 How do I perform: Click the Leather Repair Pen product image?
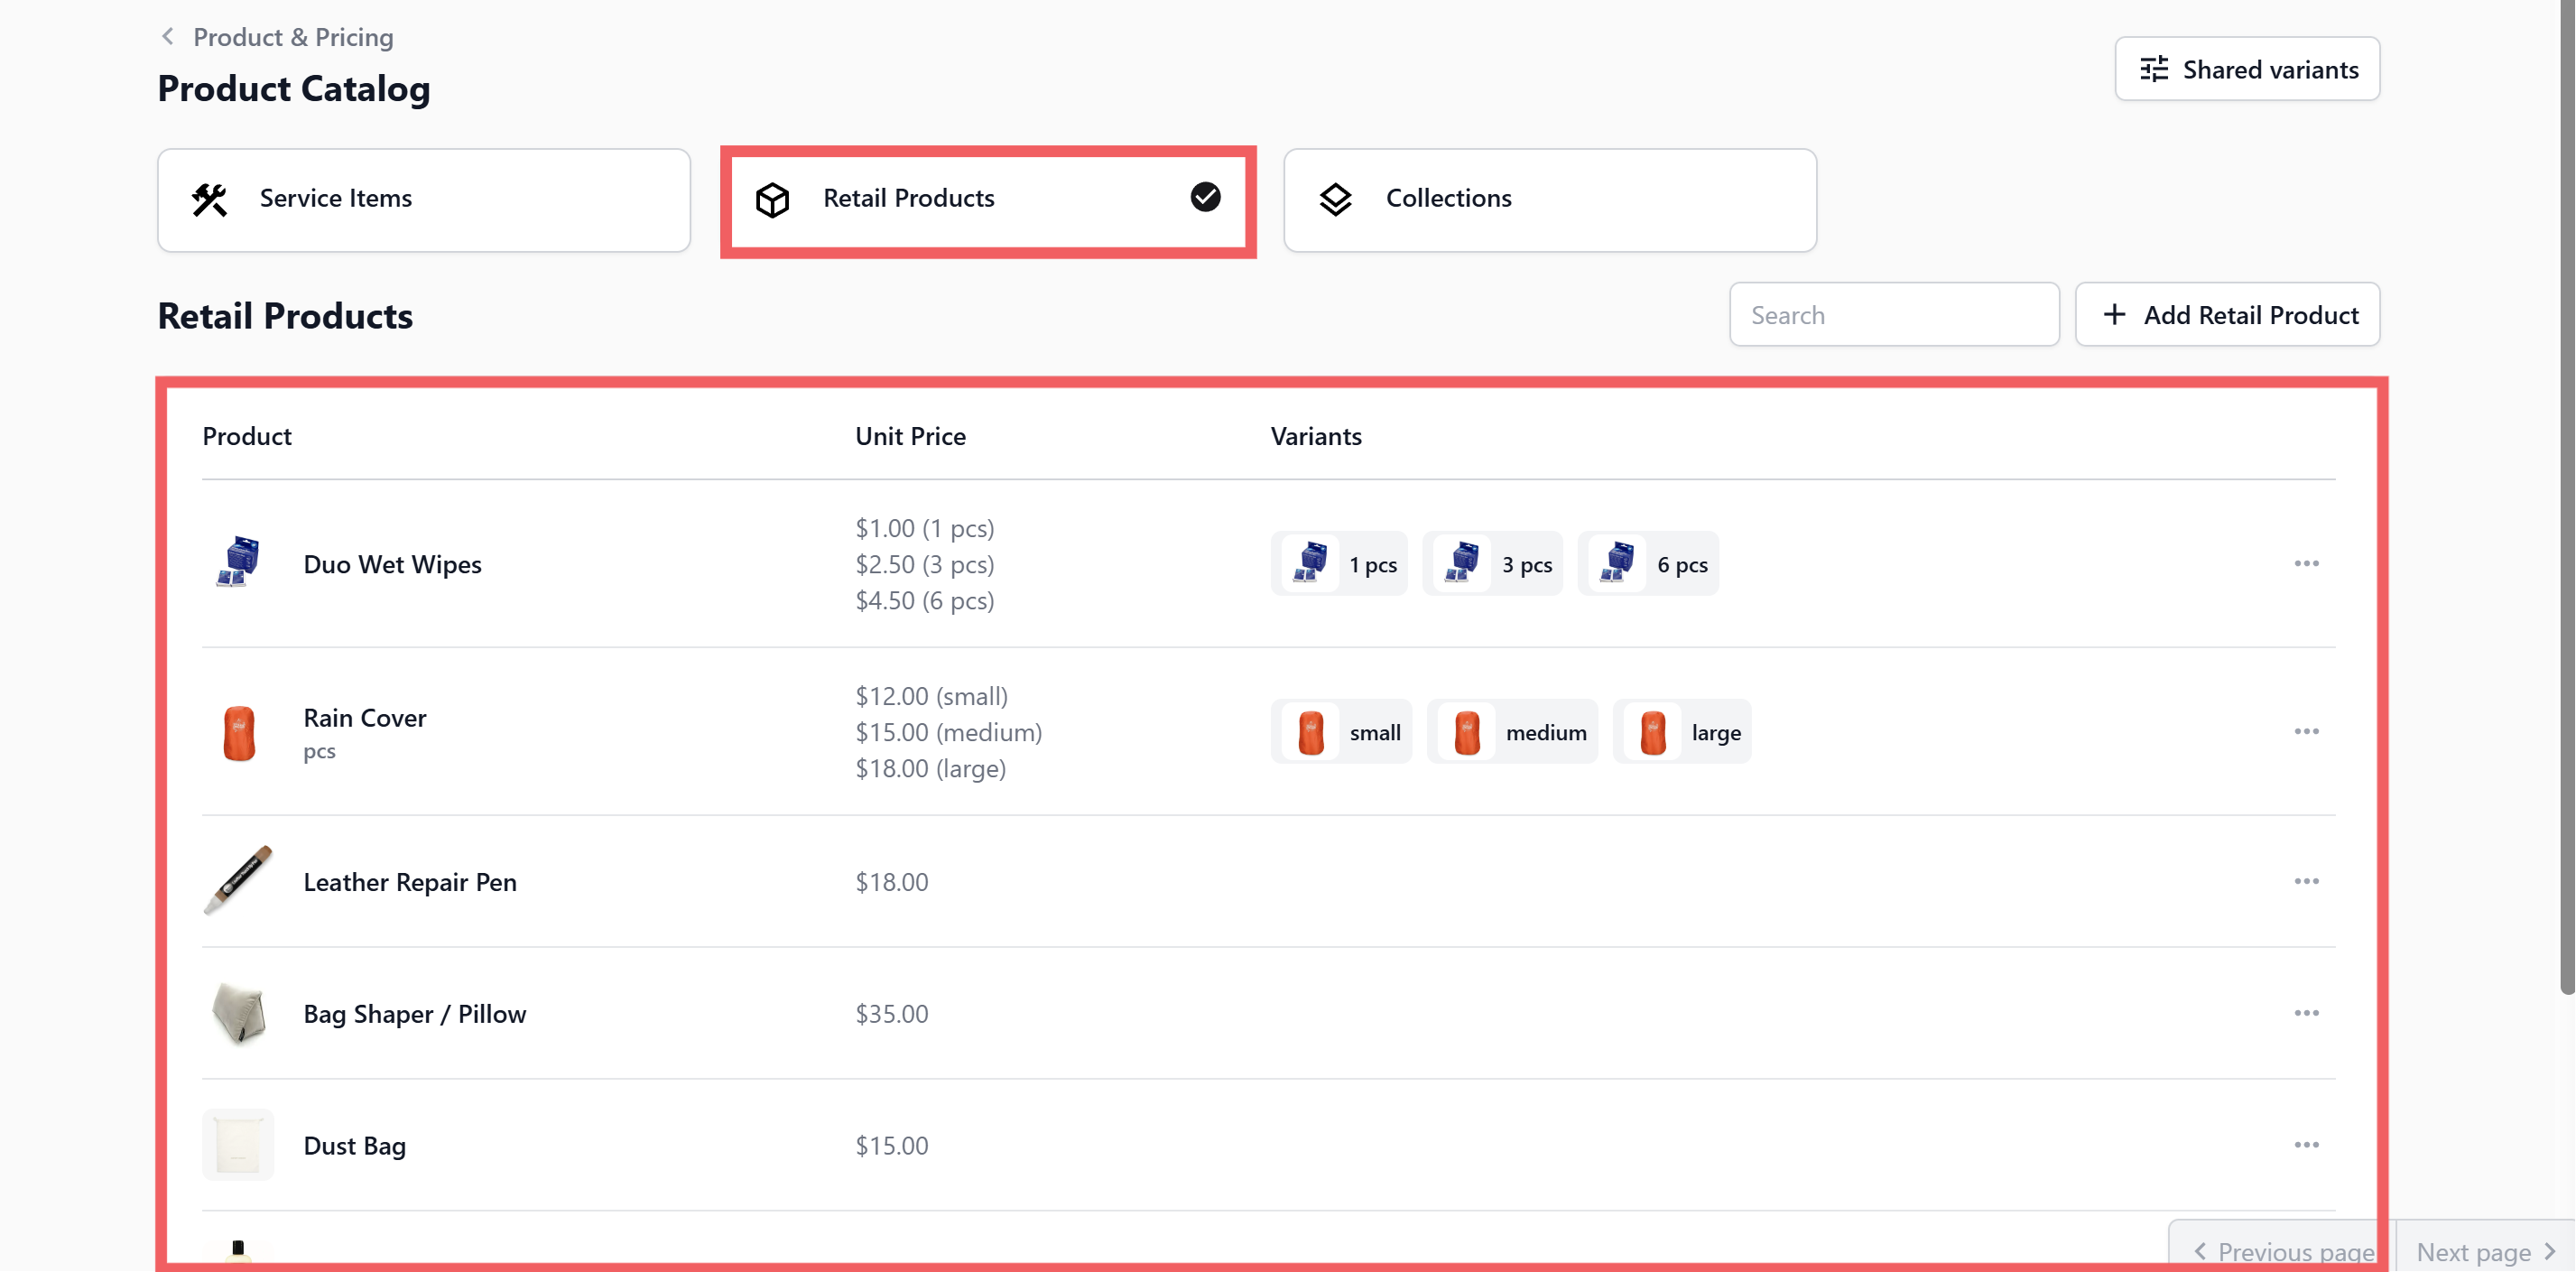(x=238, y=881)
